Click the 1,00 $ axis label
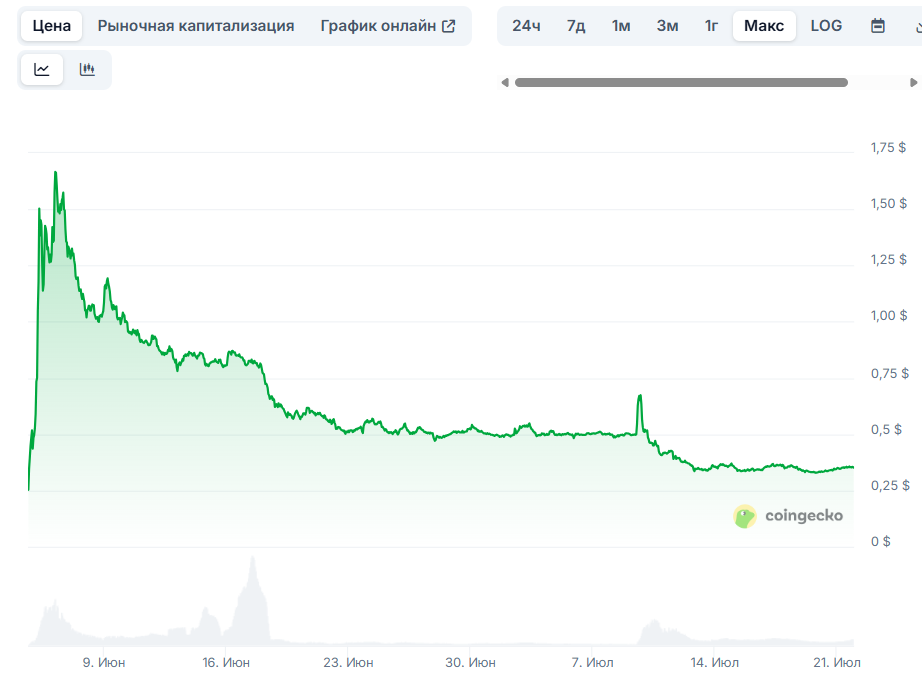This screenshot has width=924, height=689. point(889,315)
